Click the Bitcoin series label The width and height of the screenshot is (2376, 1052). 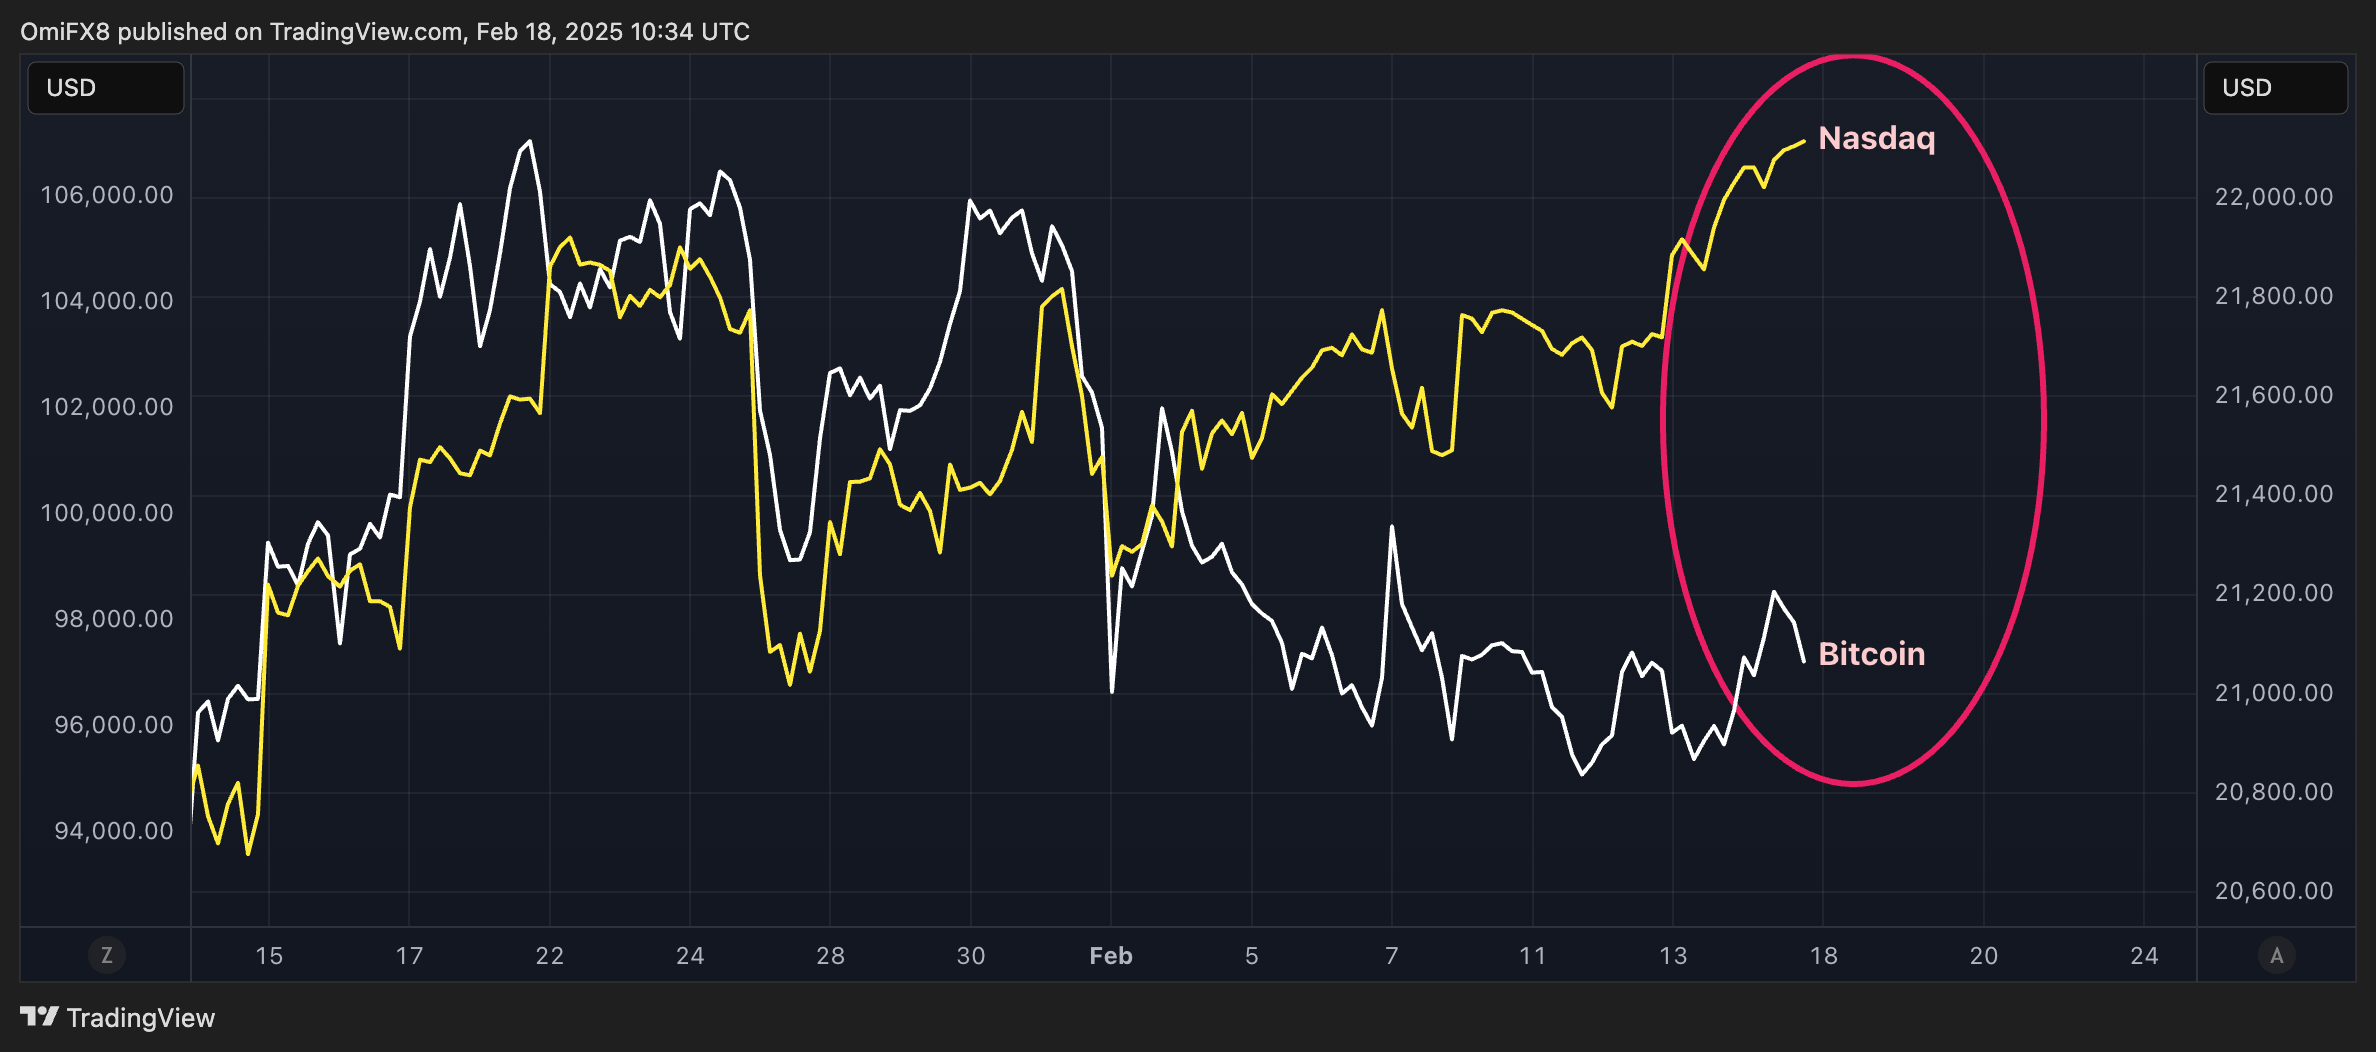coord(1871,653)
